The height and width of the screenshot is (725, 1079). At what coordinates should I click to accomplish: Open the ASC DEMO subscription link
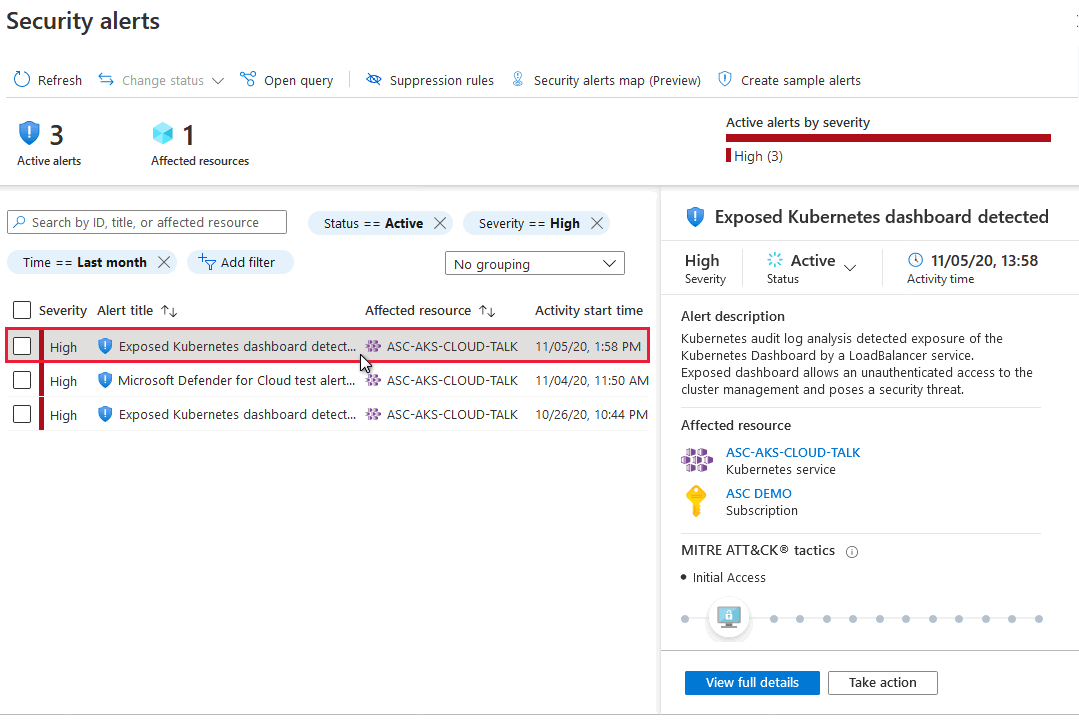click(x=758, y=493)
